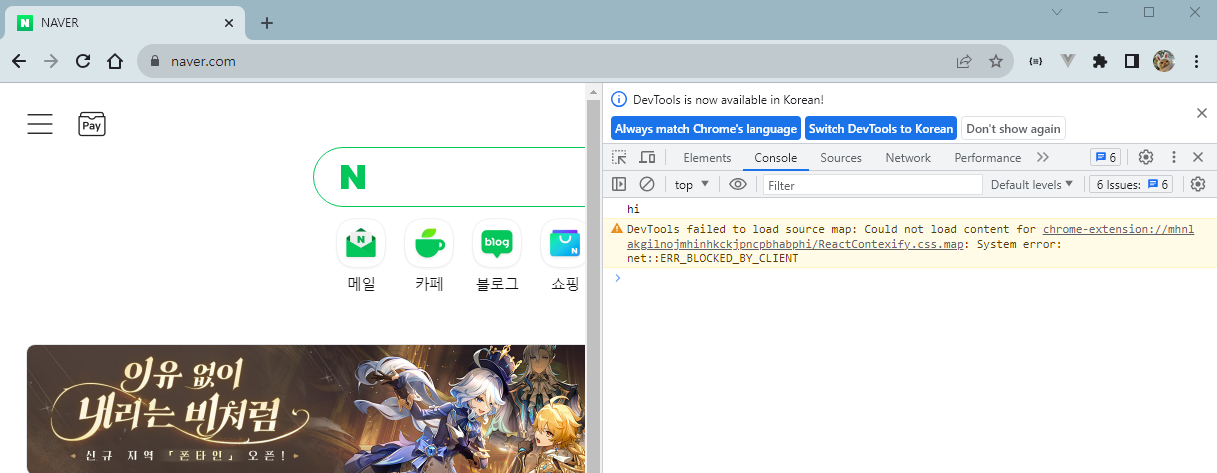The width and height of the screenshot is (1217, 473).
Task: Toggle the device toolbar in DevTools
Action: pyautogui.click(x=647, y=157)
